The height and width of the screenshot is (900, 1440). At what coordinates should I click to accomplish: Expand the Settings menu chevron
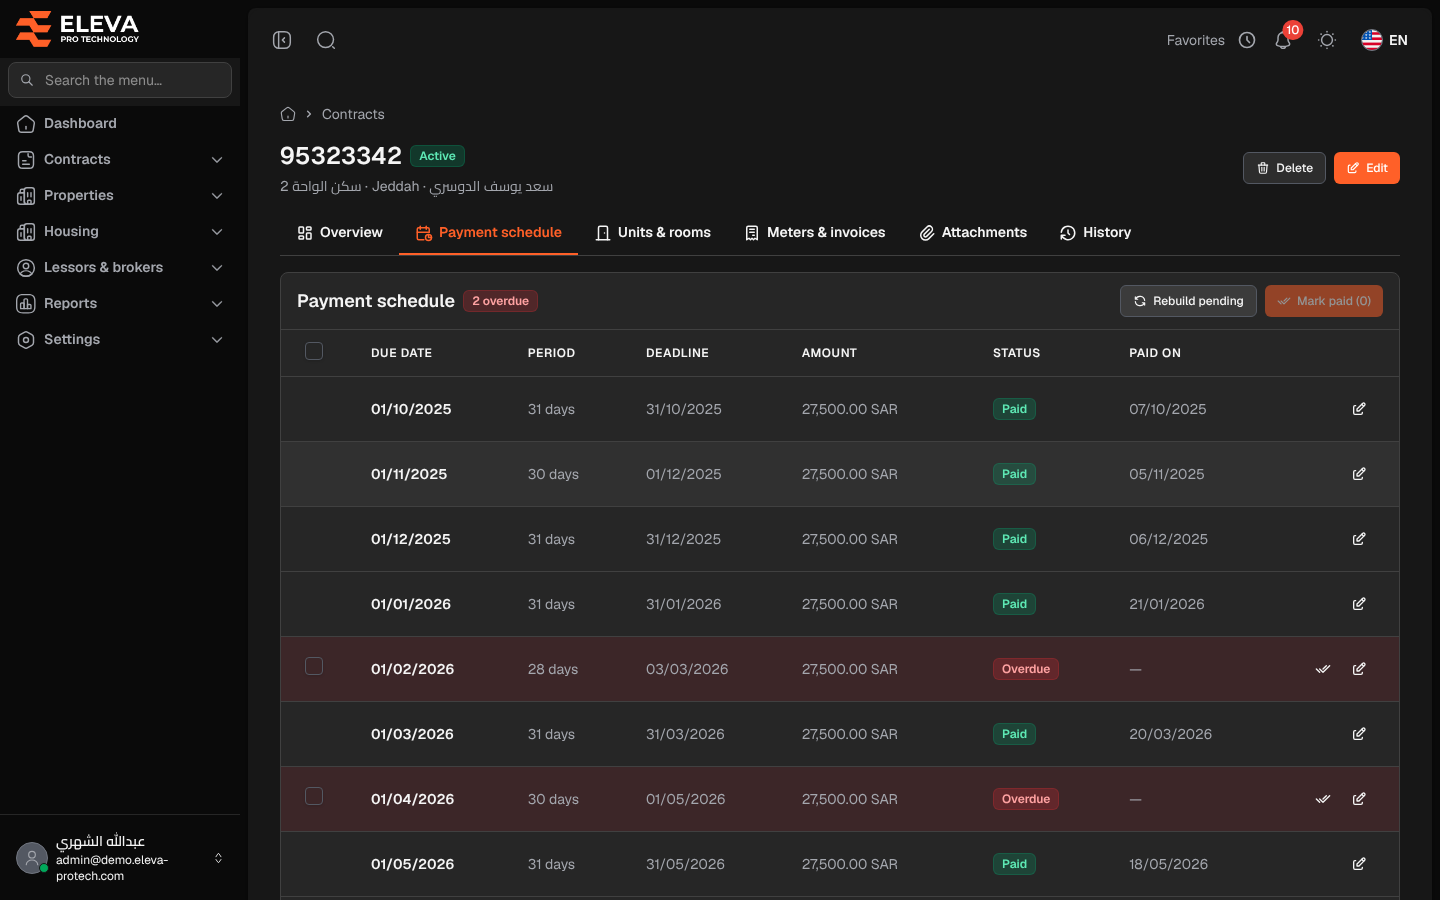(x=217, y=340)
